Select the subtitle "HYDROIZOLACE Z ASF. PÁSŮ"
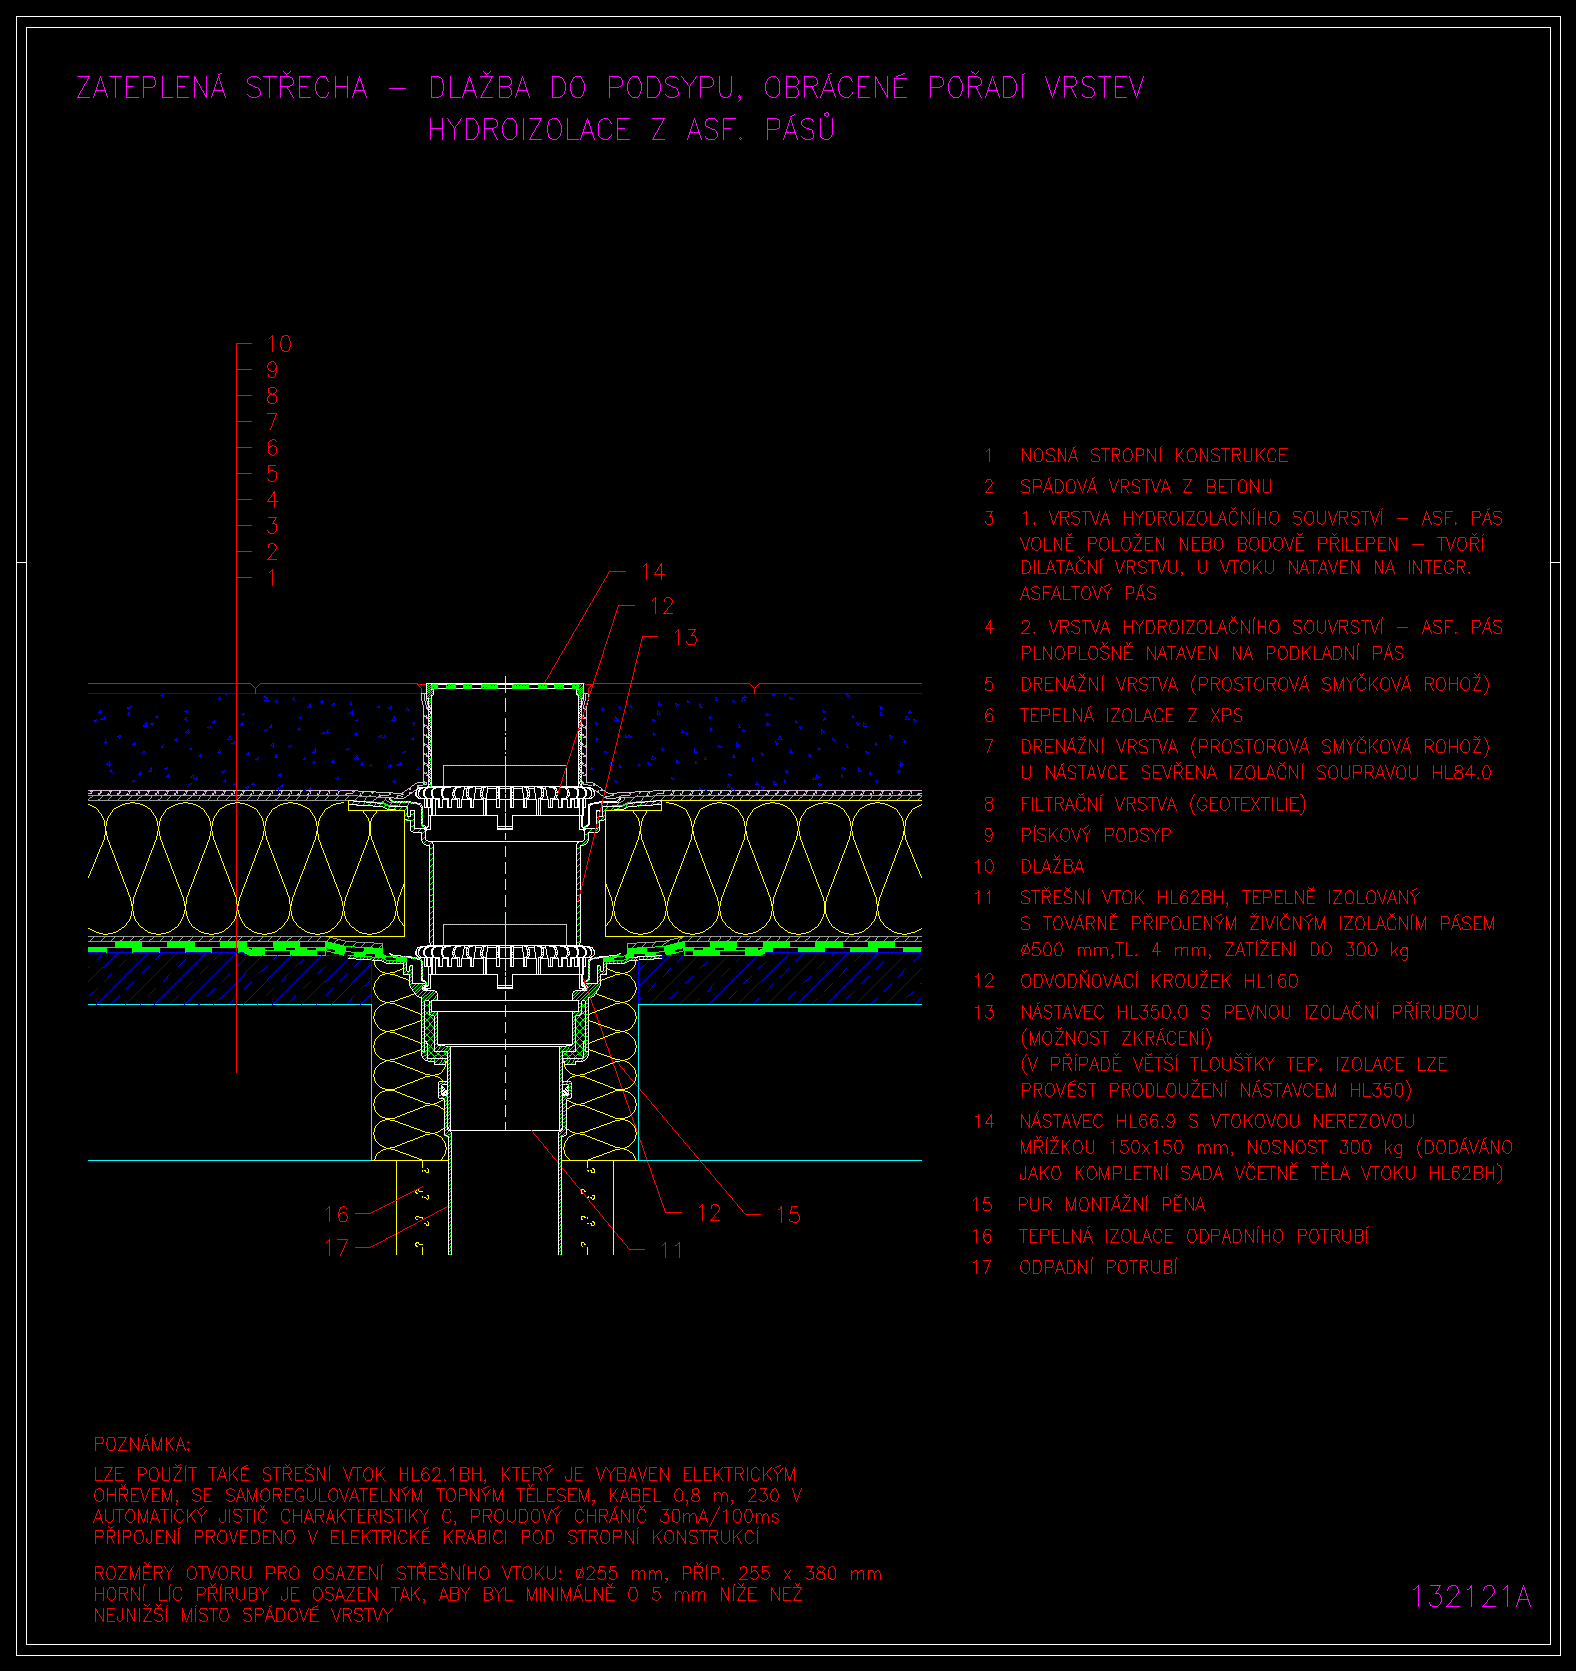This screenshot has width=1576, height=1671. coord(631,129)
